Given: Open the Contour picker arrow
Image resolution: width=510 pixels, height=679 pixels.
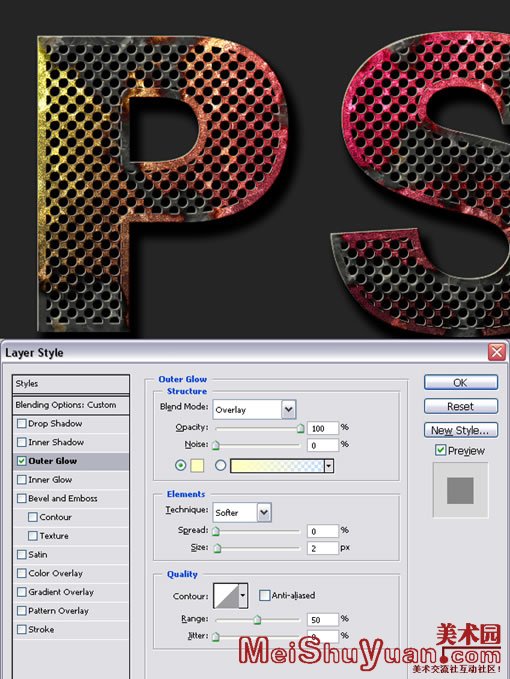Looking at the screenshot, I should click(x=243, y=596).
